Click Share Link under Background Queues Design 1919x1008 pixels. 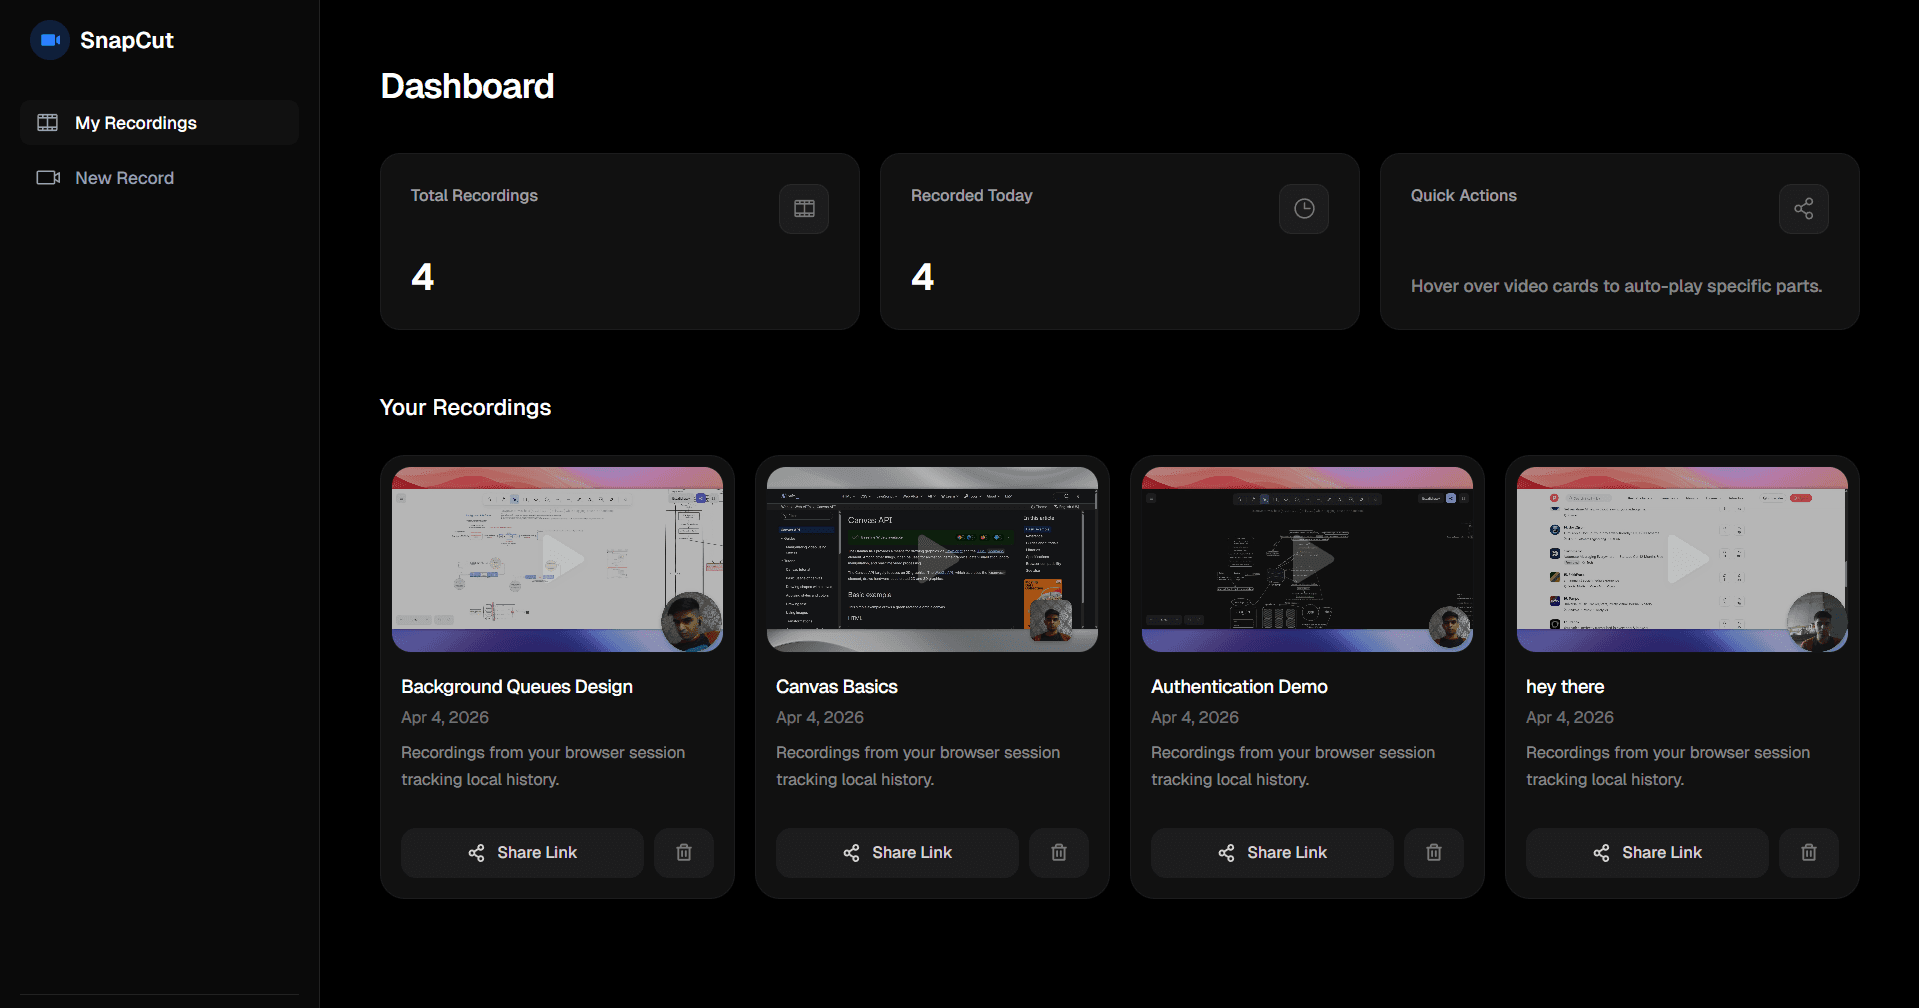(521, 852)
